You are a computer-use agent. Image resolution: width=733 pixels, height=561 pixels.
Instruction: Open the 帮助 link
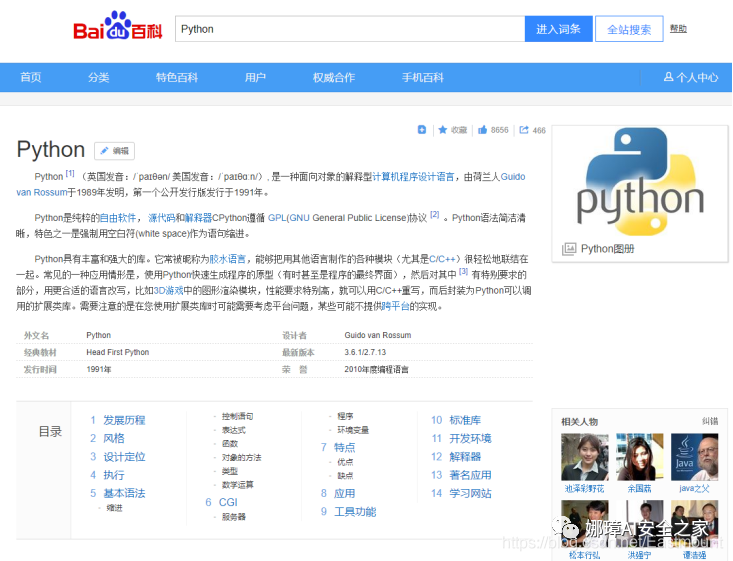click(678, 29)
